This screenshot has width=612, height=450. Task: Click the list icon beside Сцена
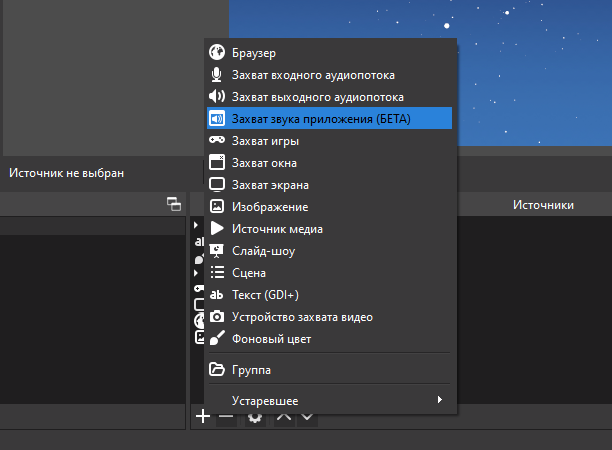tap(217, 272)
